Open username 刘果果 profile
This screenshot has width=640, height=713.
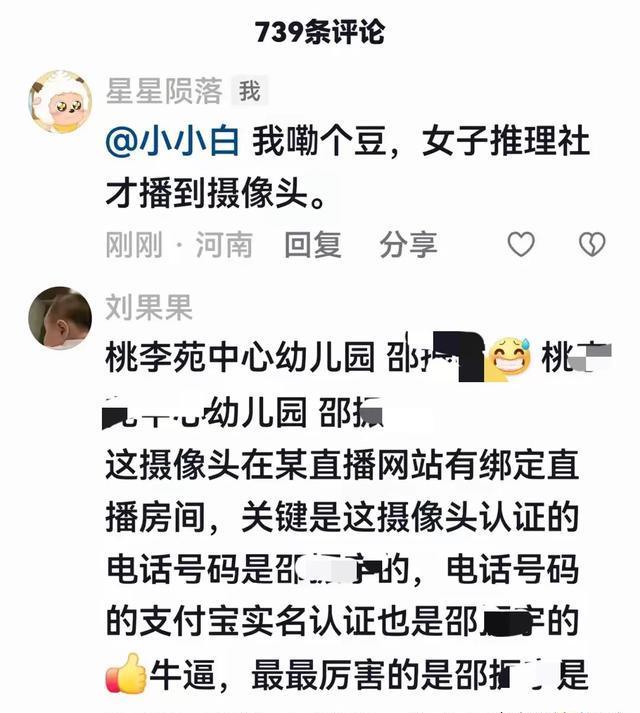pyautogui.click(x=149, y=307)
